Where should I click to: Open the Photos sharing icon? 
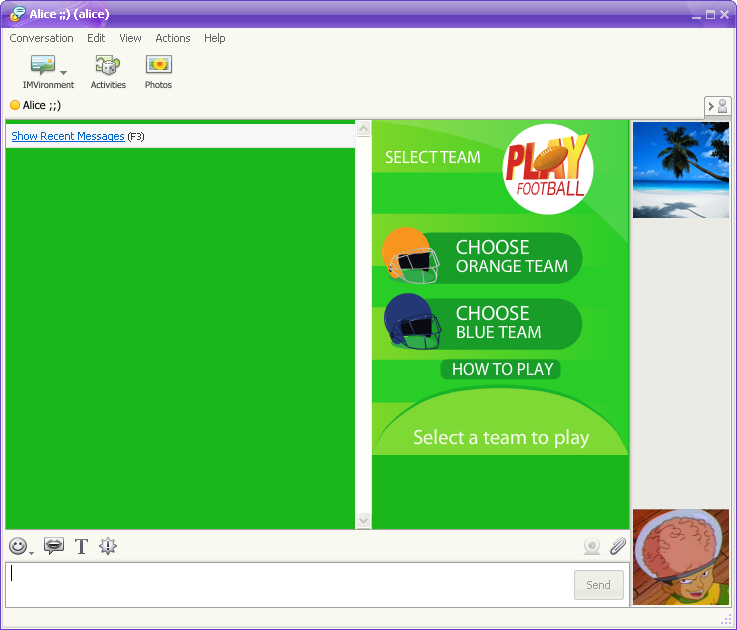[158, 67]
